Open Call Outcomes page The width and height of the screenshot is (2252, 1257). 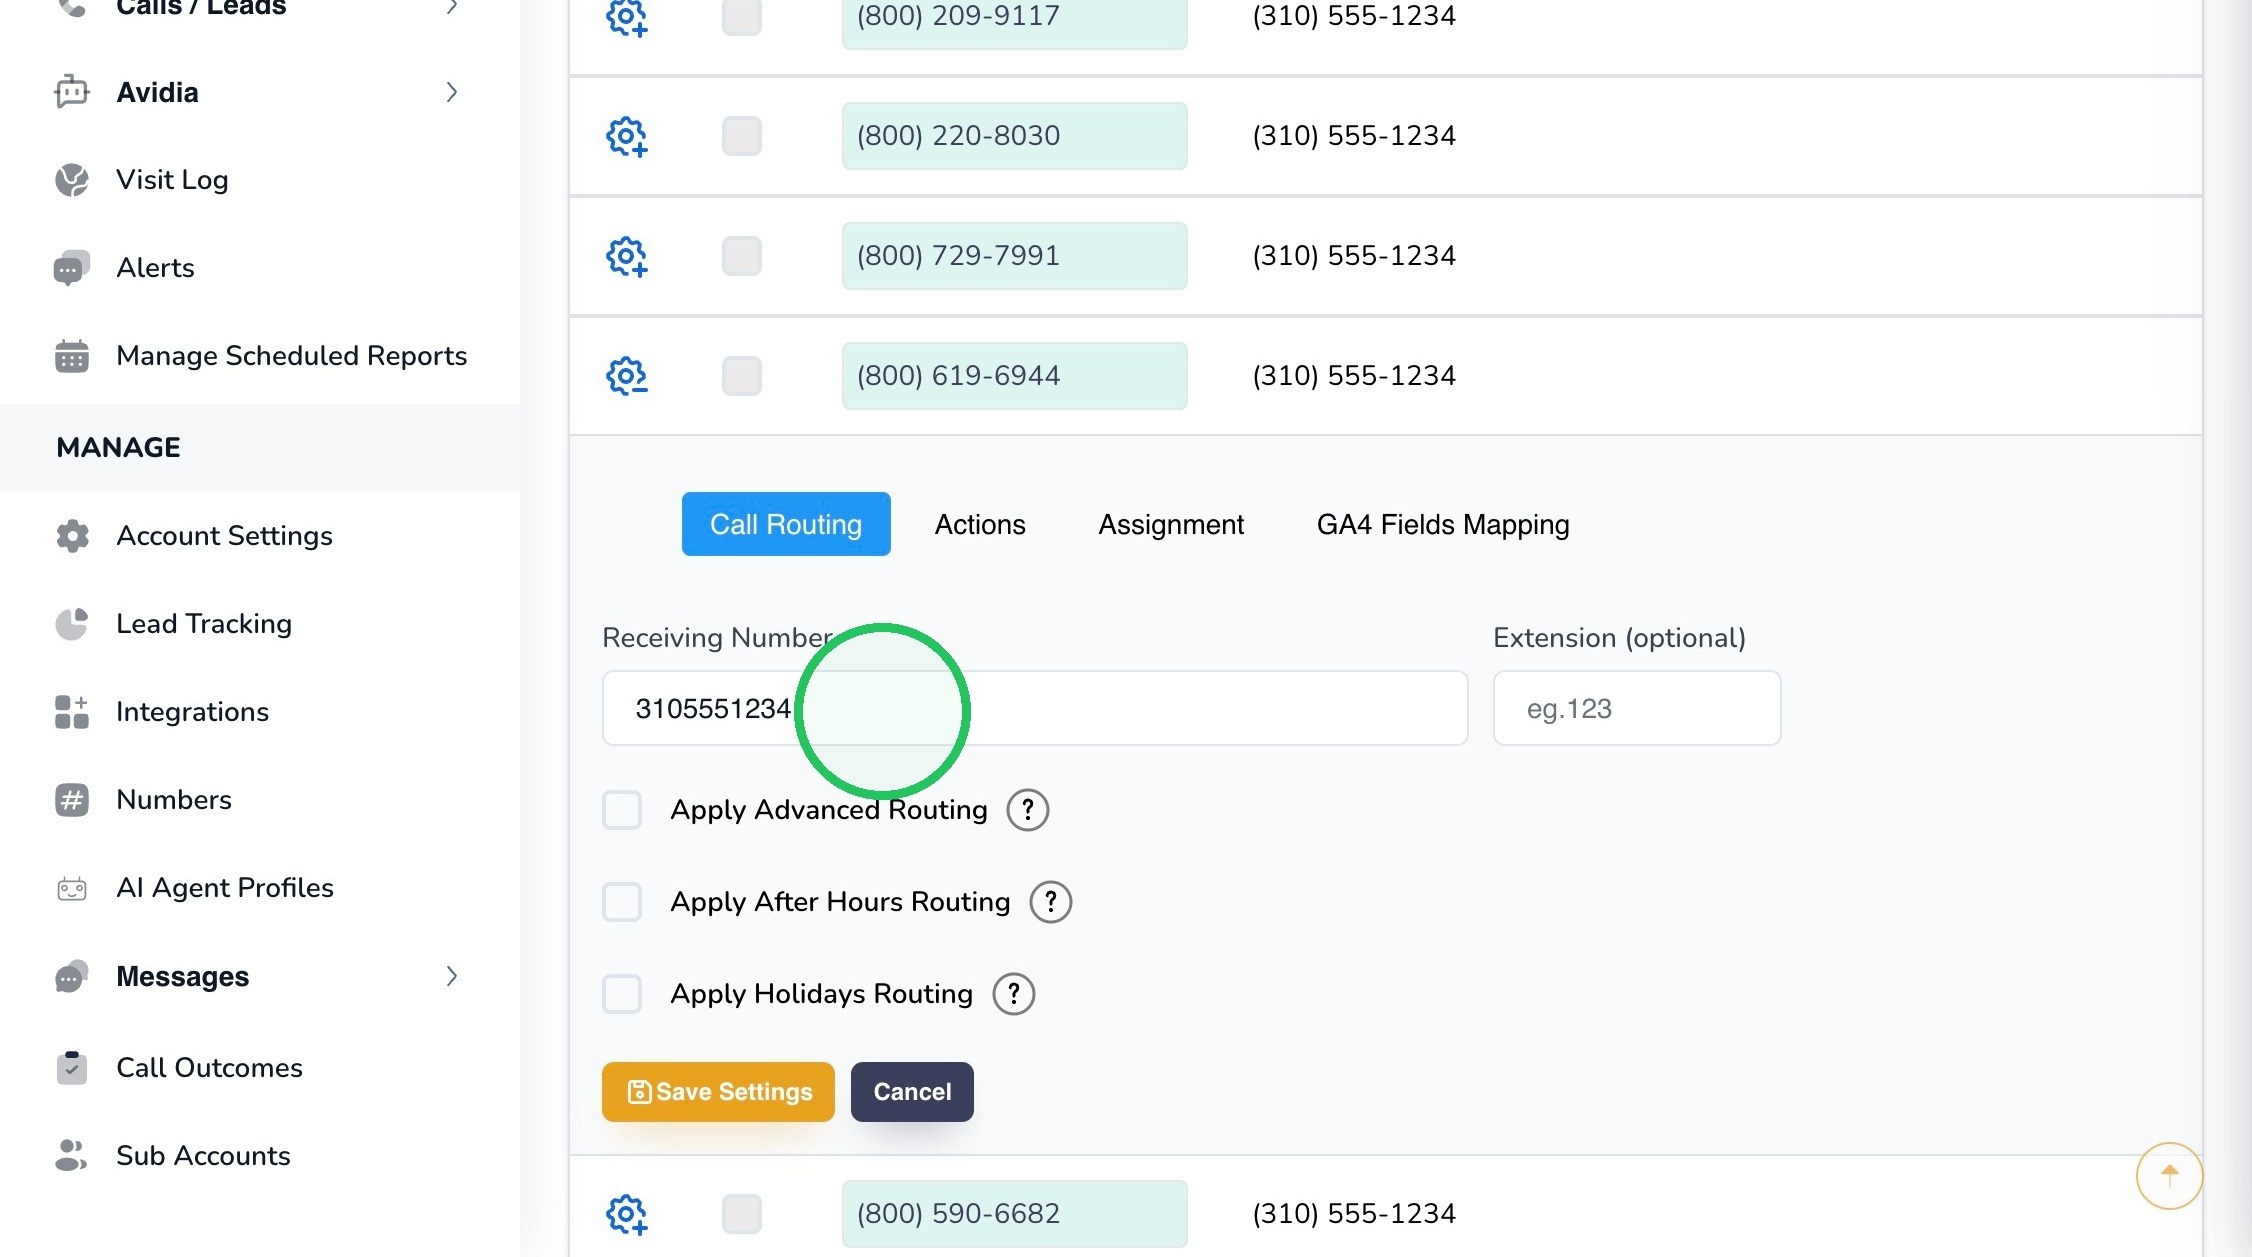[x=209, y=1068]
